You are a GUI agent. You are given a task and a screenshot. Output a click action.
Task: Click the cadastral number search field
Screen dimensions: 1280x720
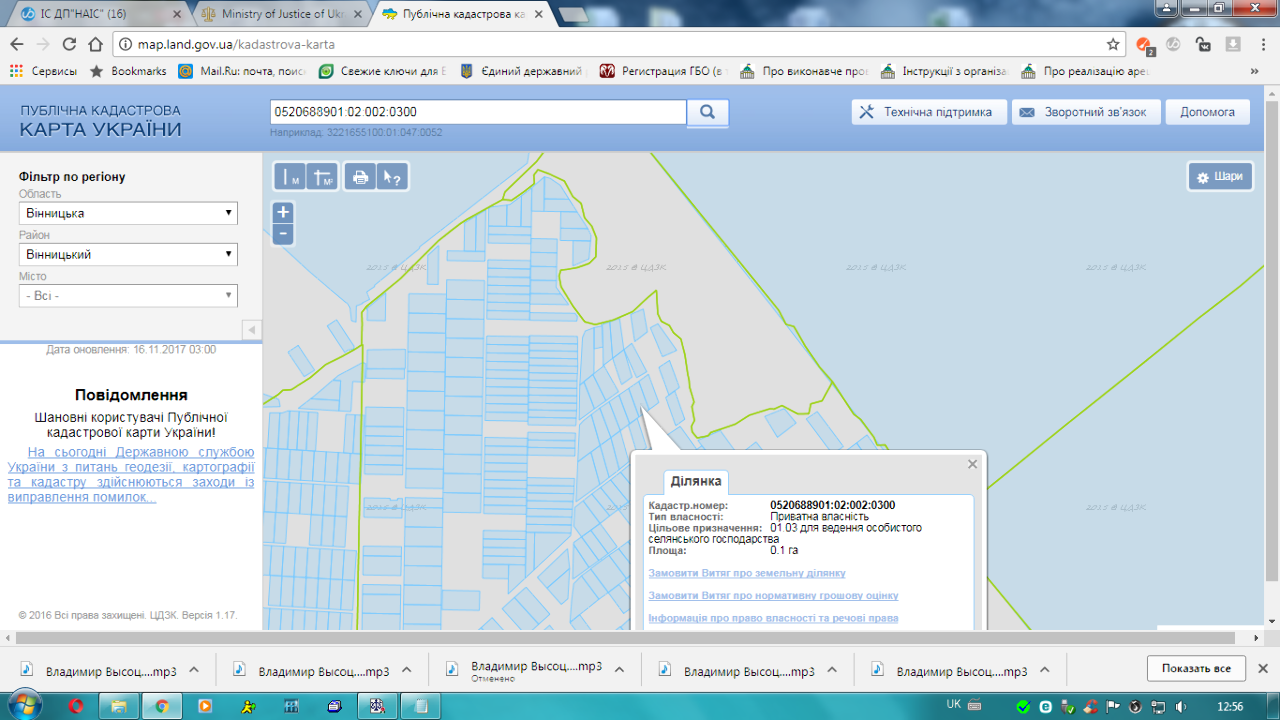[x=478, y=112]
